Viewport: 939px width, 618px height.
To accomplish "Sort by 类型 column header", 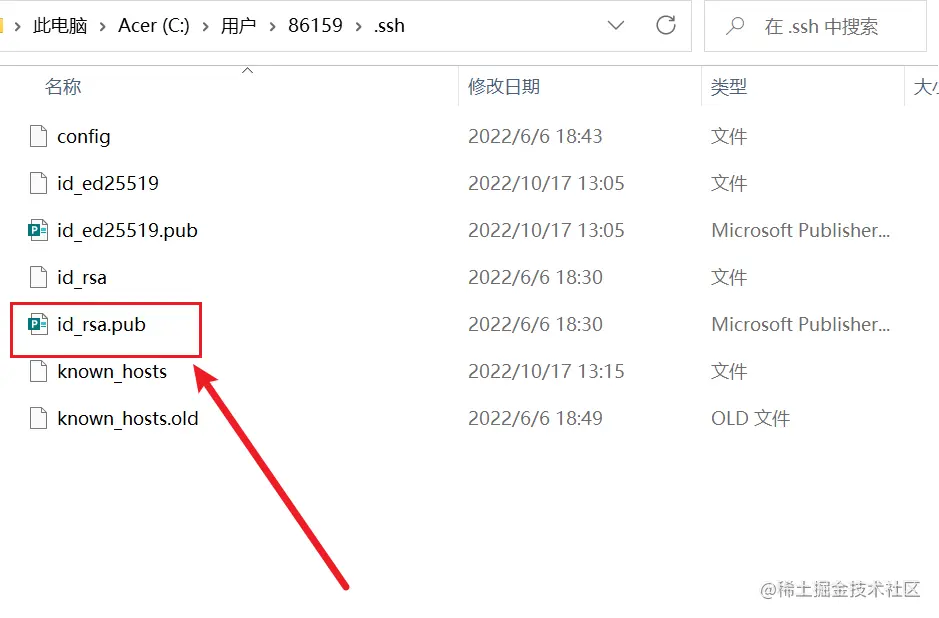I will pyautogui.click(x=729, y=87).
